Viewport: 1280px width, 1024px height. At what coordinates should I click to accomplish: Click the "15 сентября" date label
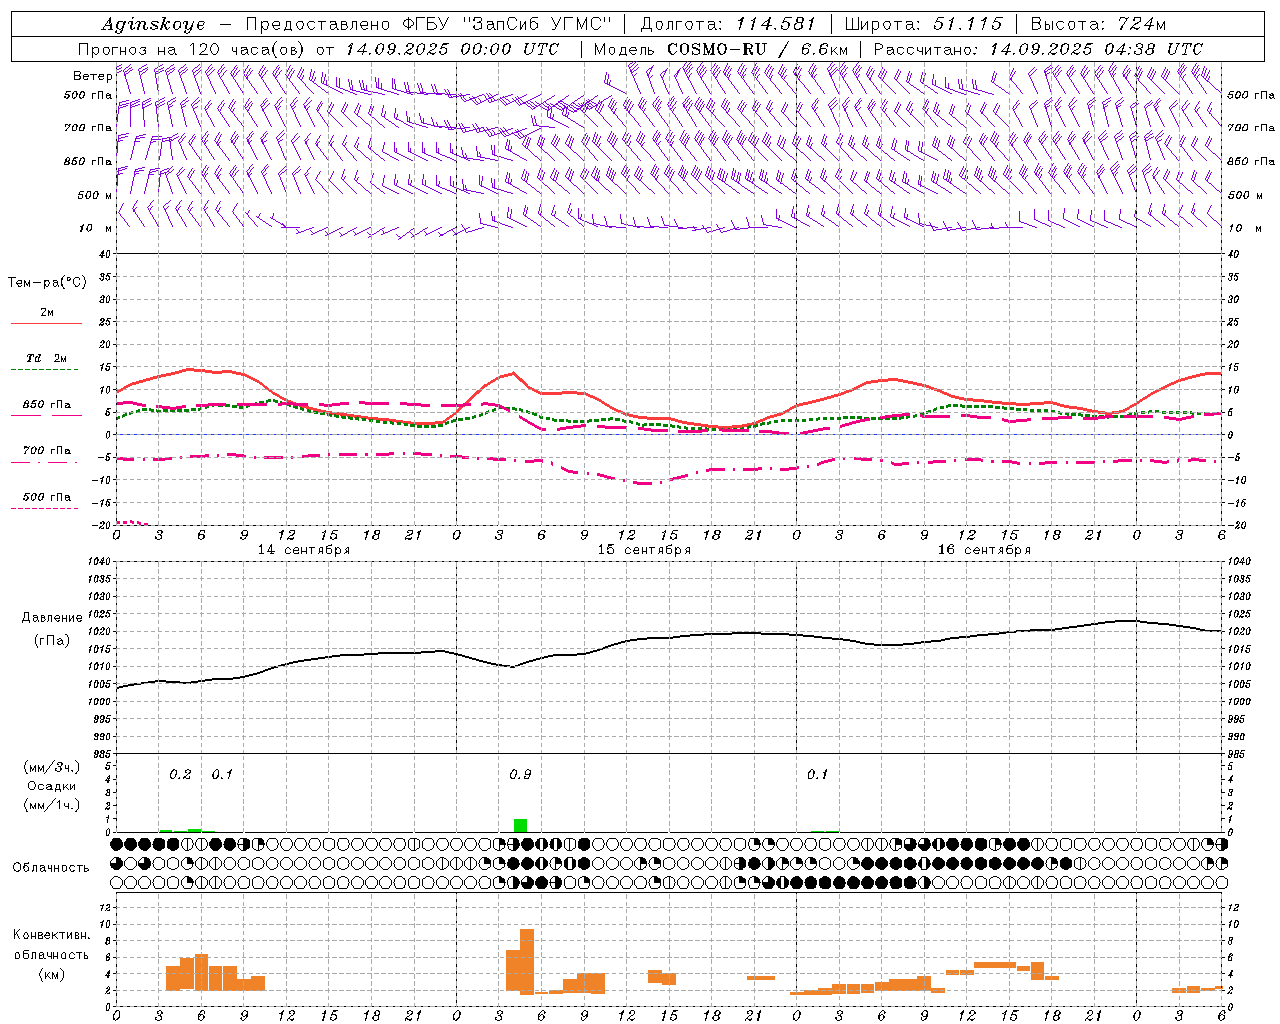(644, 550)
